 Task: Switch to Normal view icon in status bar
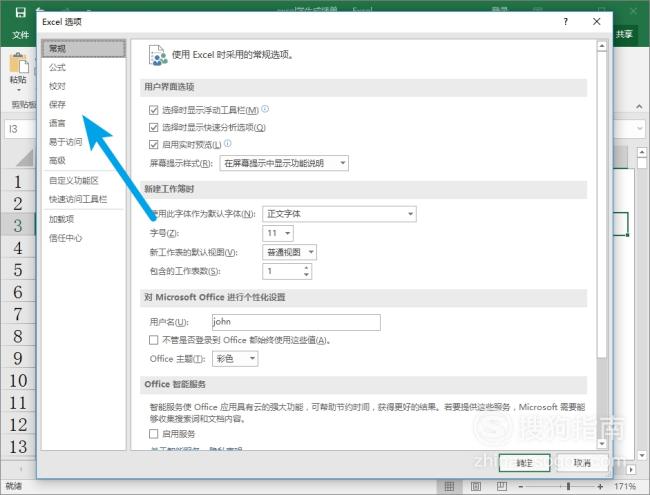pos(449,486)
